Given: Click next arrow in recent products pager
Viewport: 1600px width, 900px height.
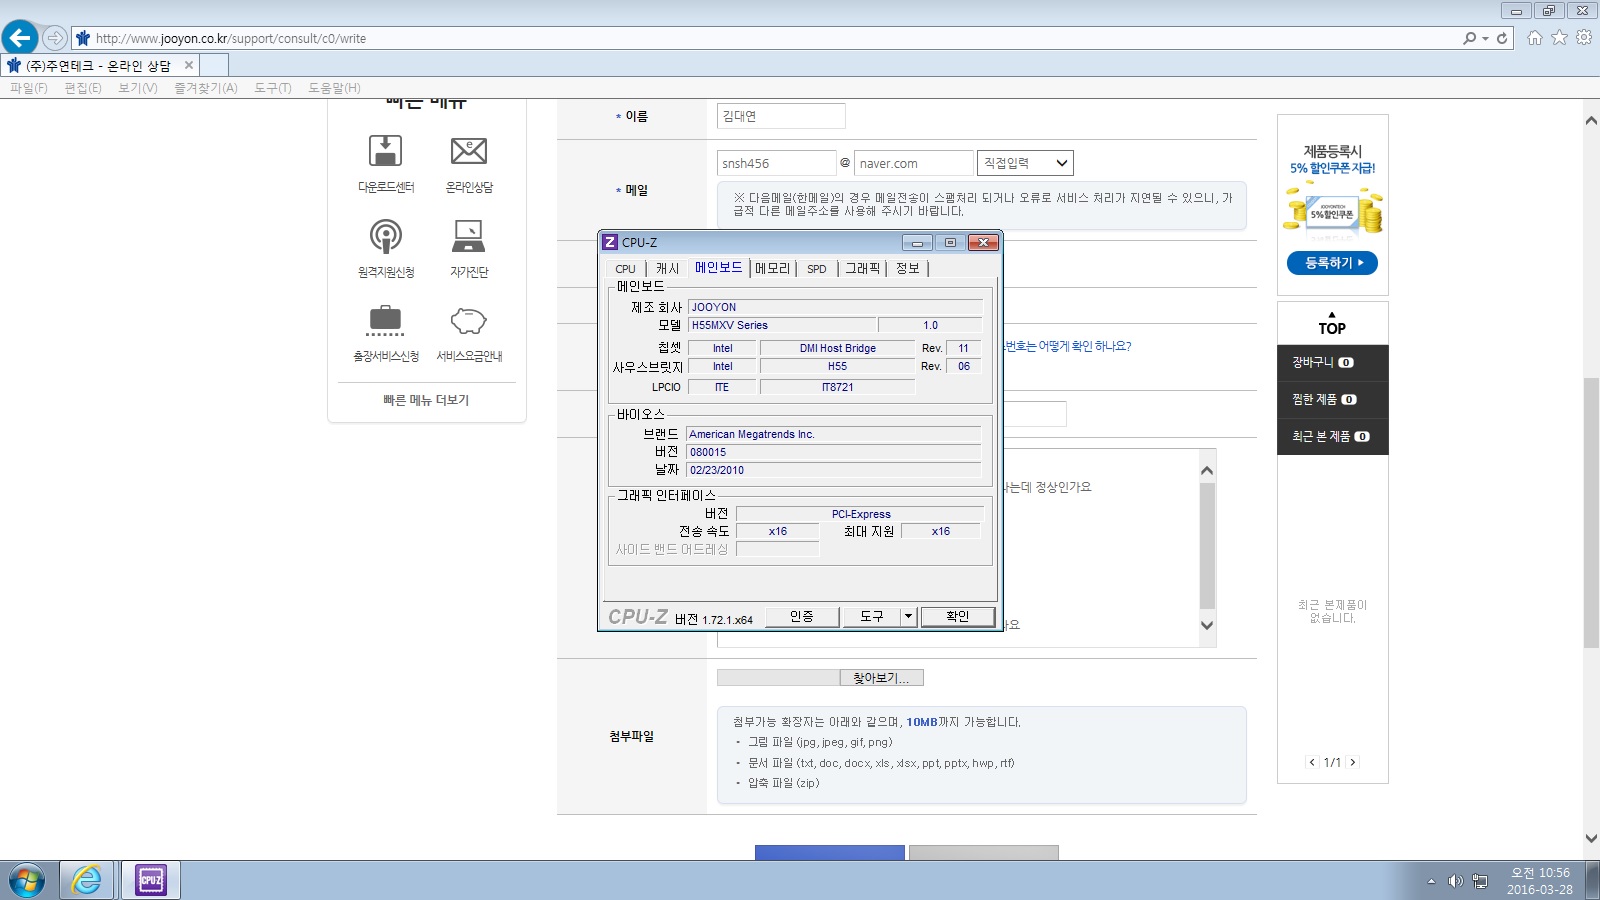Looking at the screenshot, I should click(x=1353, y=762).
